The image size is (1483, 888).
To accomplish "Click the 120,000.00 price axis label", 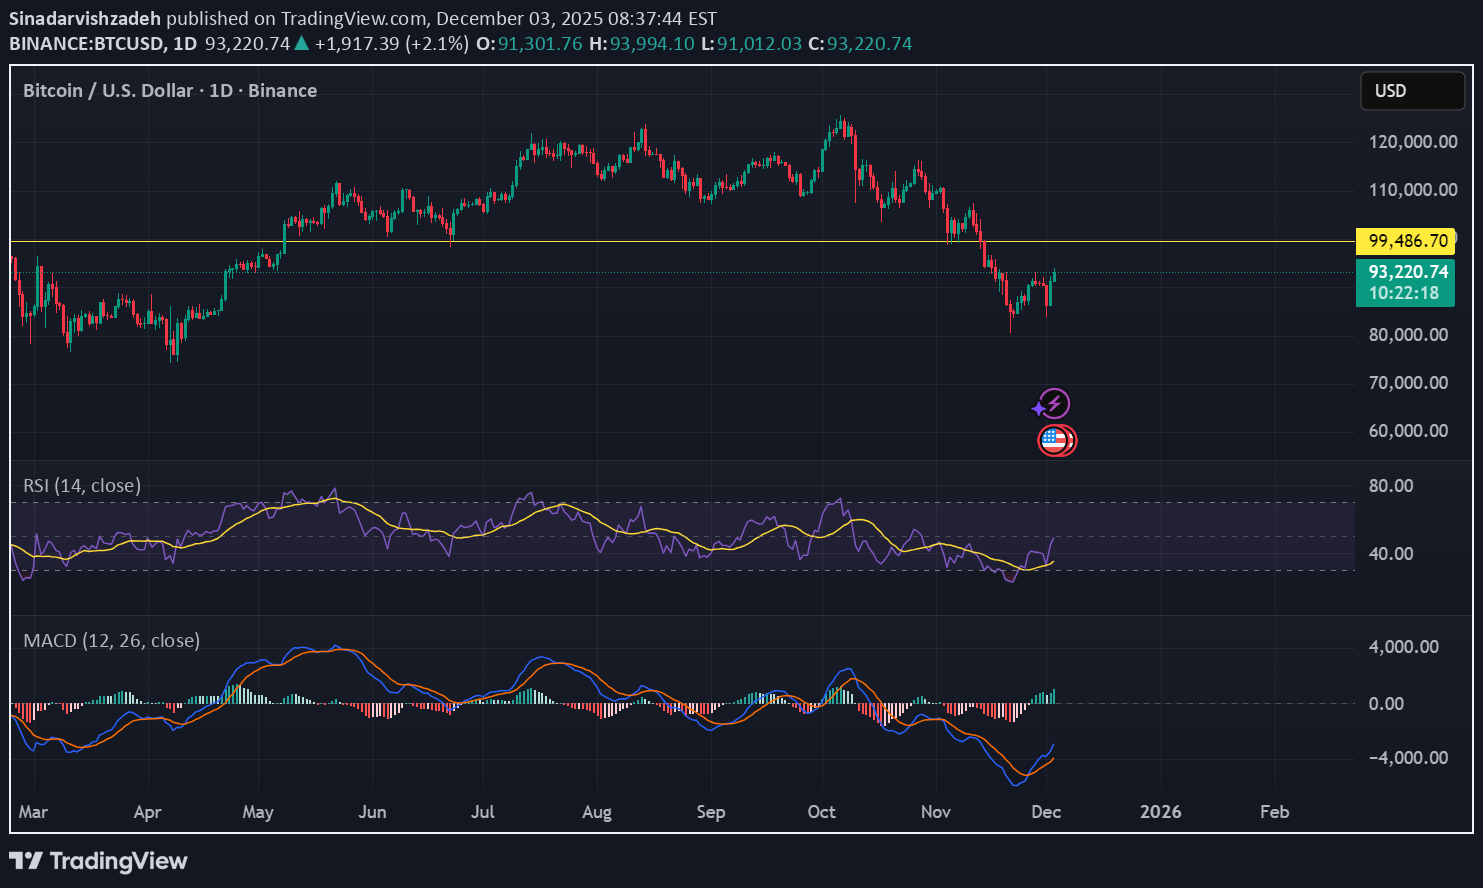I will pos(1412,141).
